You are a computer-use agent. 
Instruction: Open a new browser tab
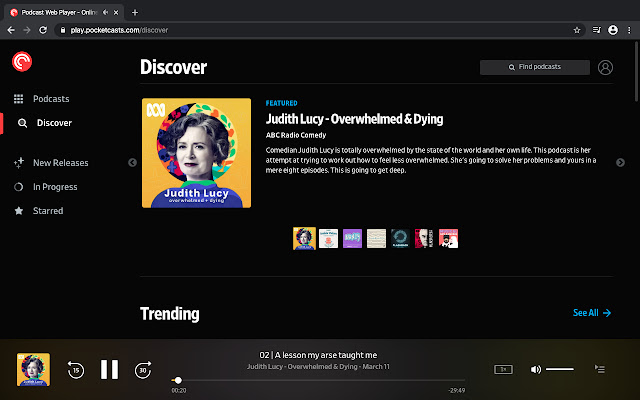pyautogui.click(x=135, y=13)
